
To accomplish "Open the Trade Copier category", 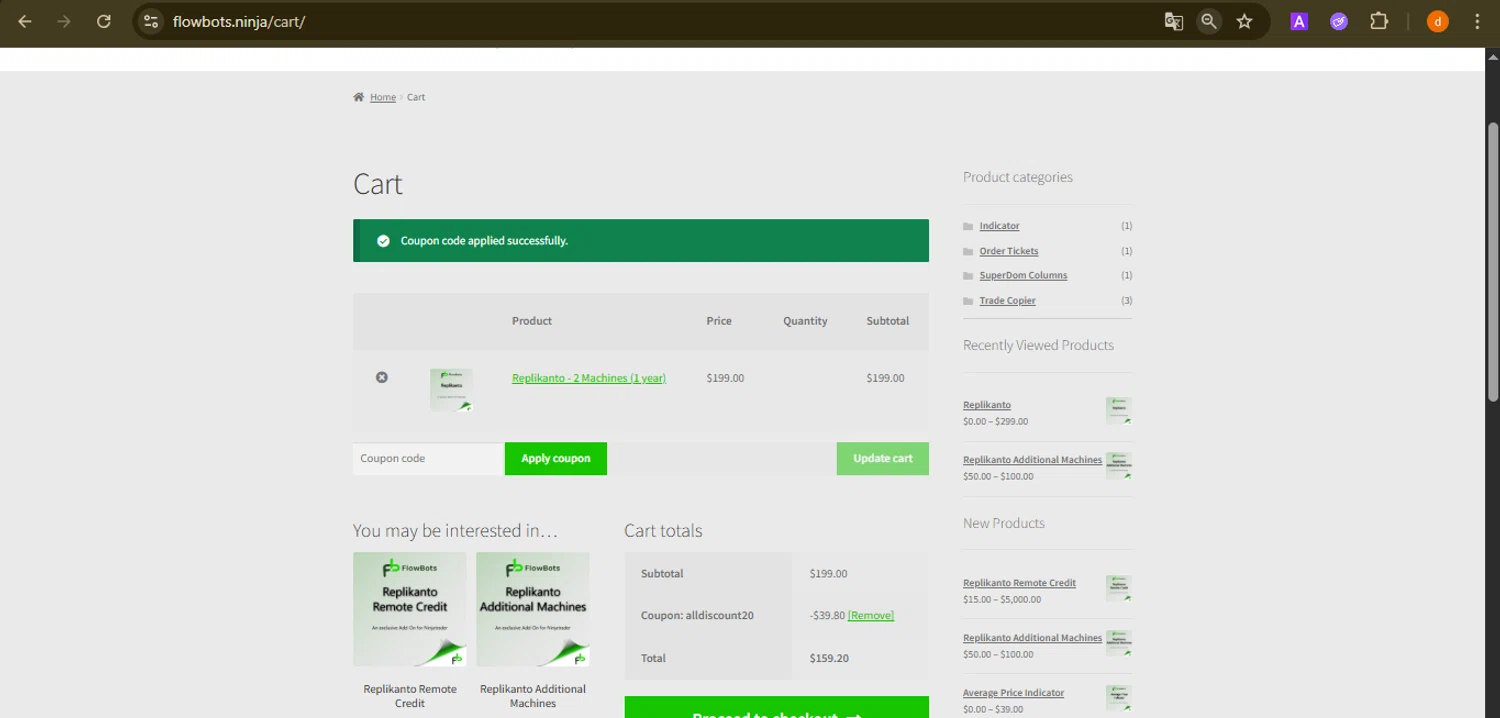I will pyautogui.click(x=1007, y=300).
